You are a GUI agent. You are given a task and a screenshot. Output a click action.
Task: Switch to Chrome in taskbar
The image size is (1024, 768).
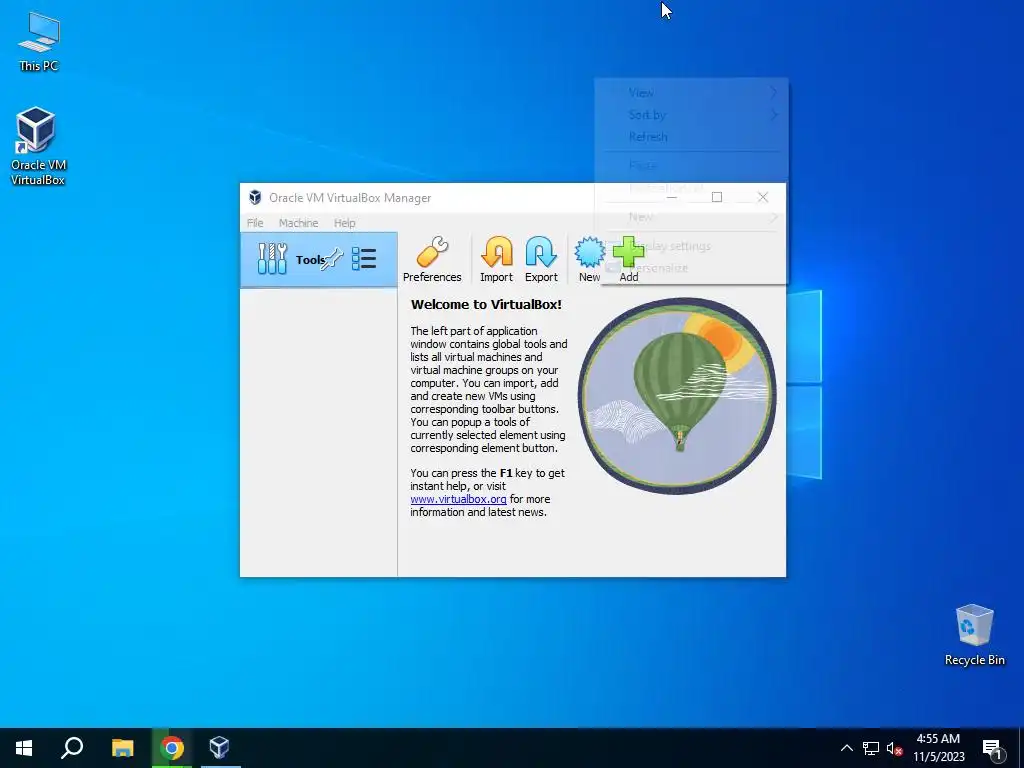[x=172, y=748]
